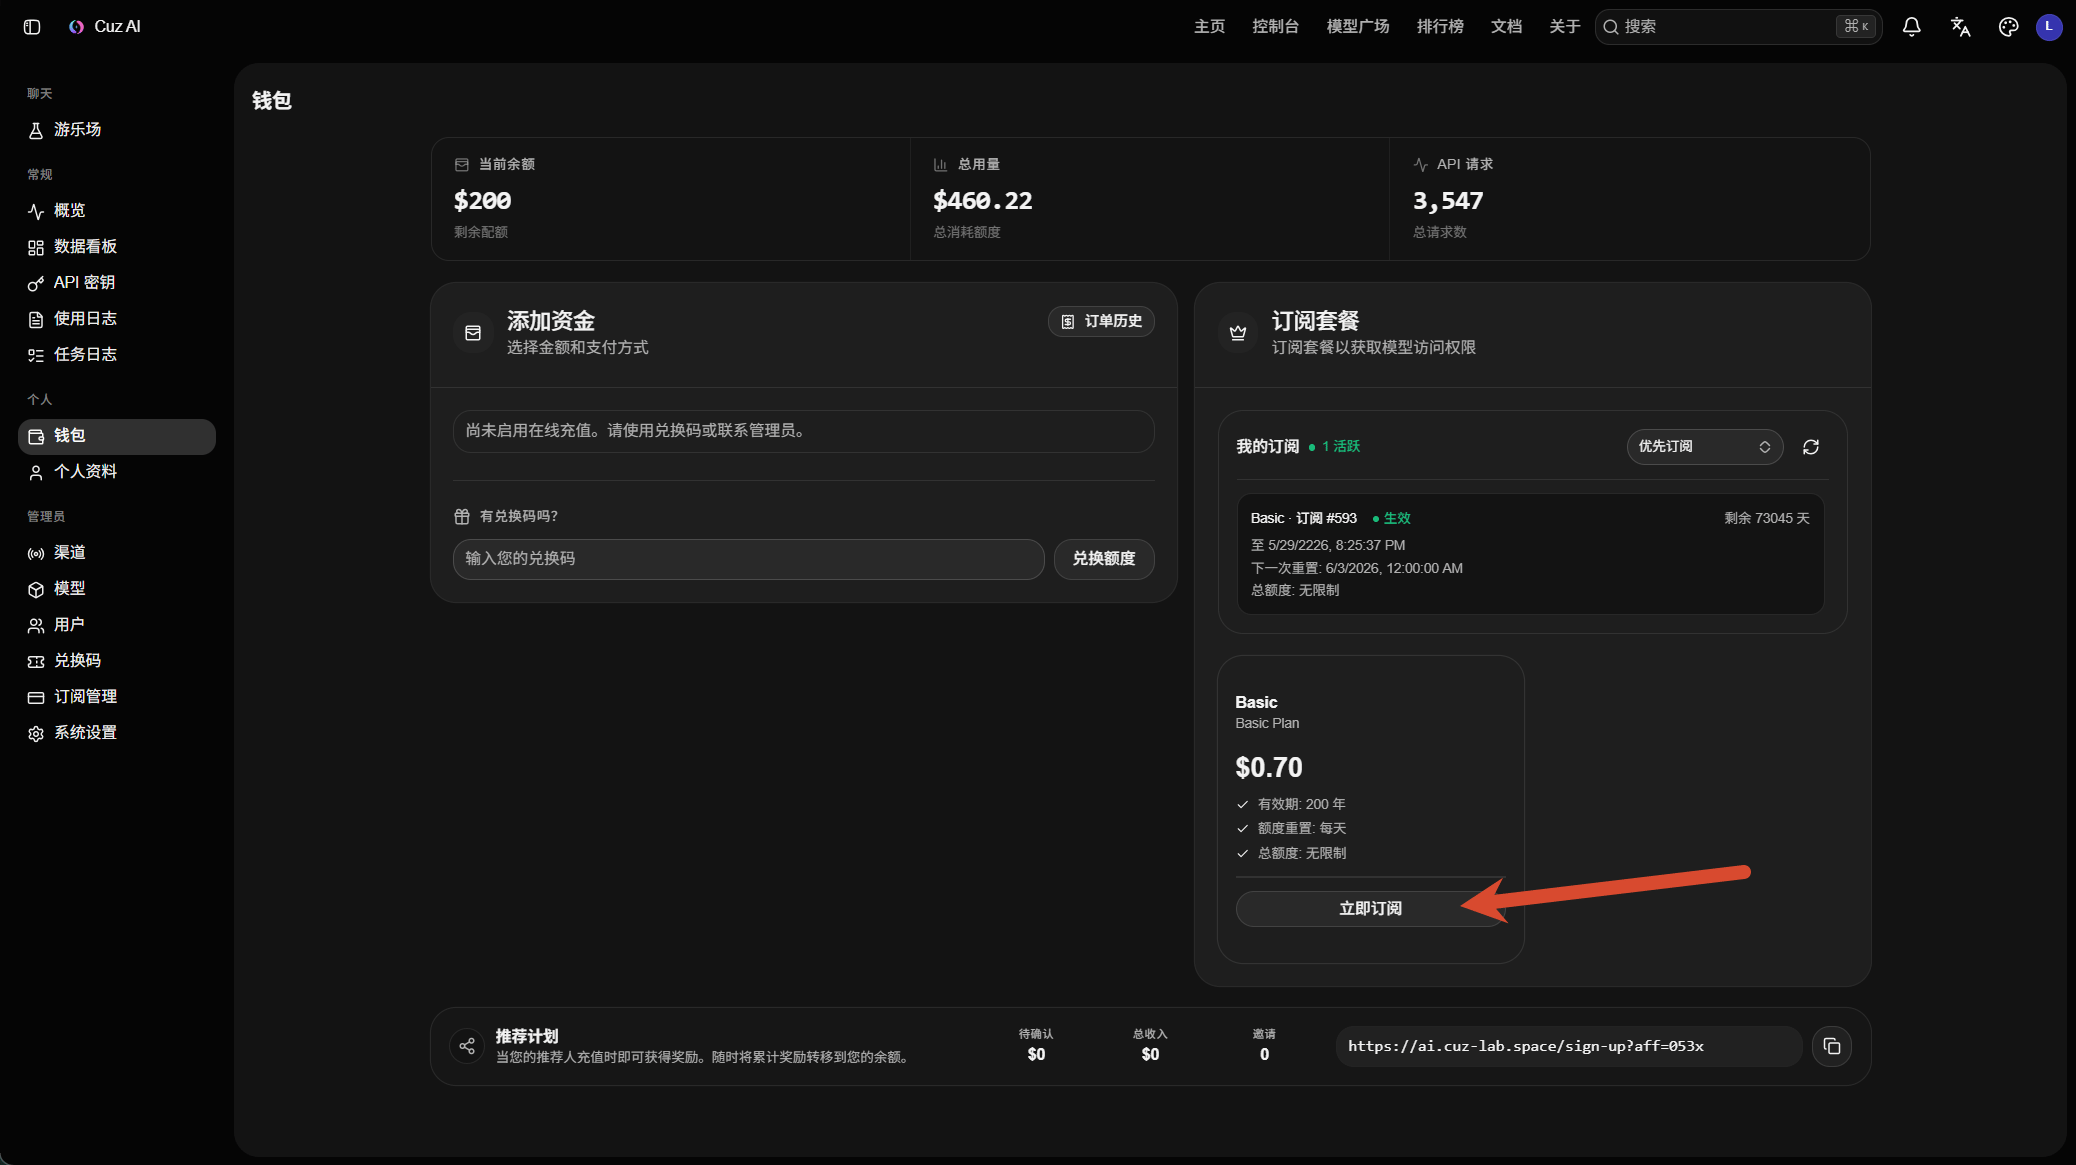Viewport: 2076px width, 1165px height.
Task: Go to 概览 in the sidebar
Action: tap(117, 211)
